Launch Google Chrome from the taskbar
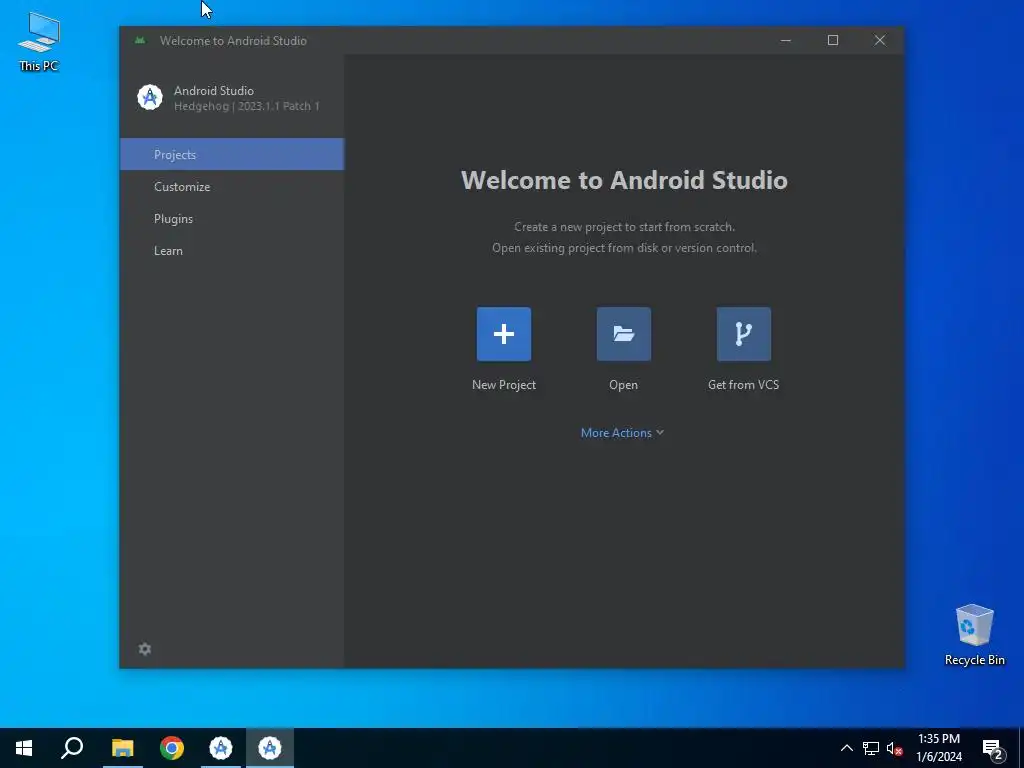 tap(172, 748)
